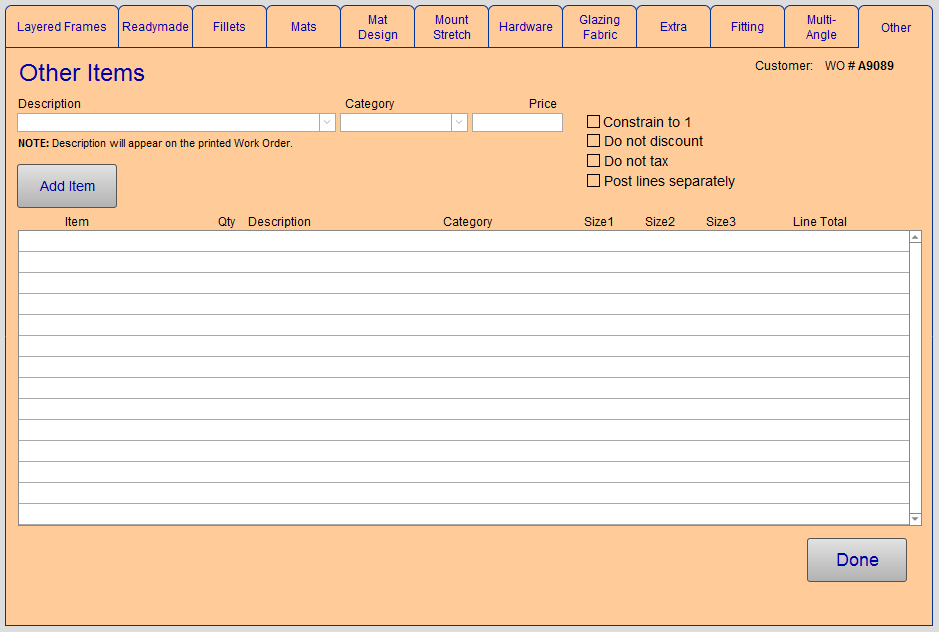The image size is (939, 632).
Task: Click the items list scroll up arrow
Action: [x=915, y=237]
